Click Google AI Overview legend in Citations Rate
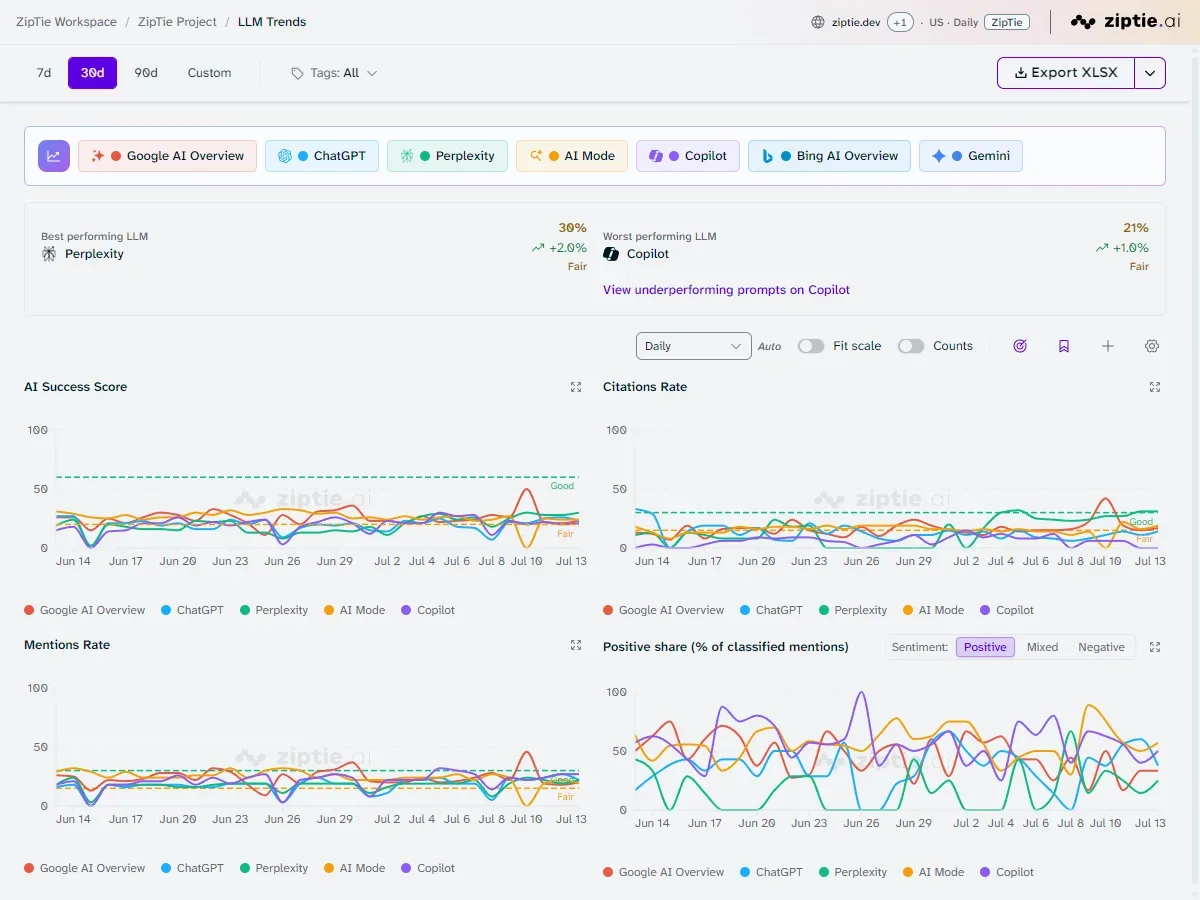This screenshot has width=1200, height=900. pos(664,610)
